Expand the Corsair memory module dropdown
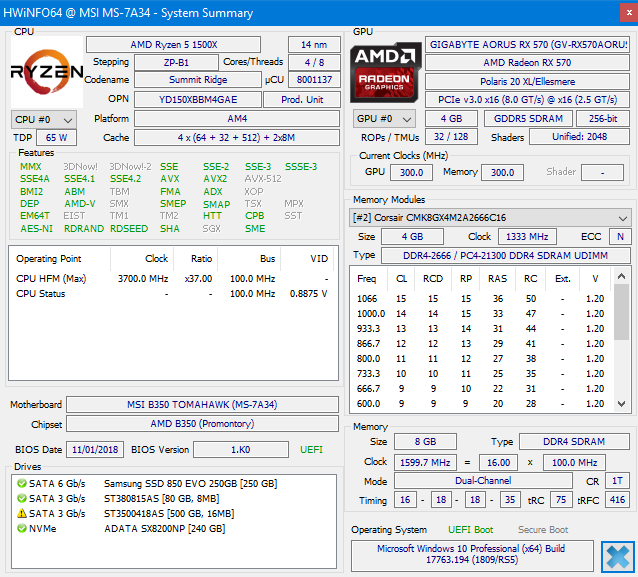Viewport: 638px width, 577px height. click(490, 218)
